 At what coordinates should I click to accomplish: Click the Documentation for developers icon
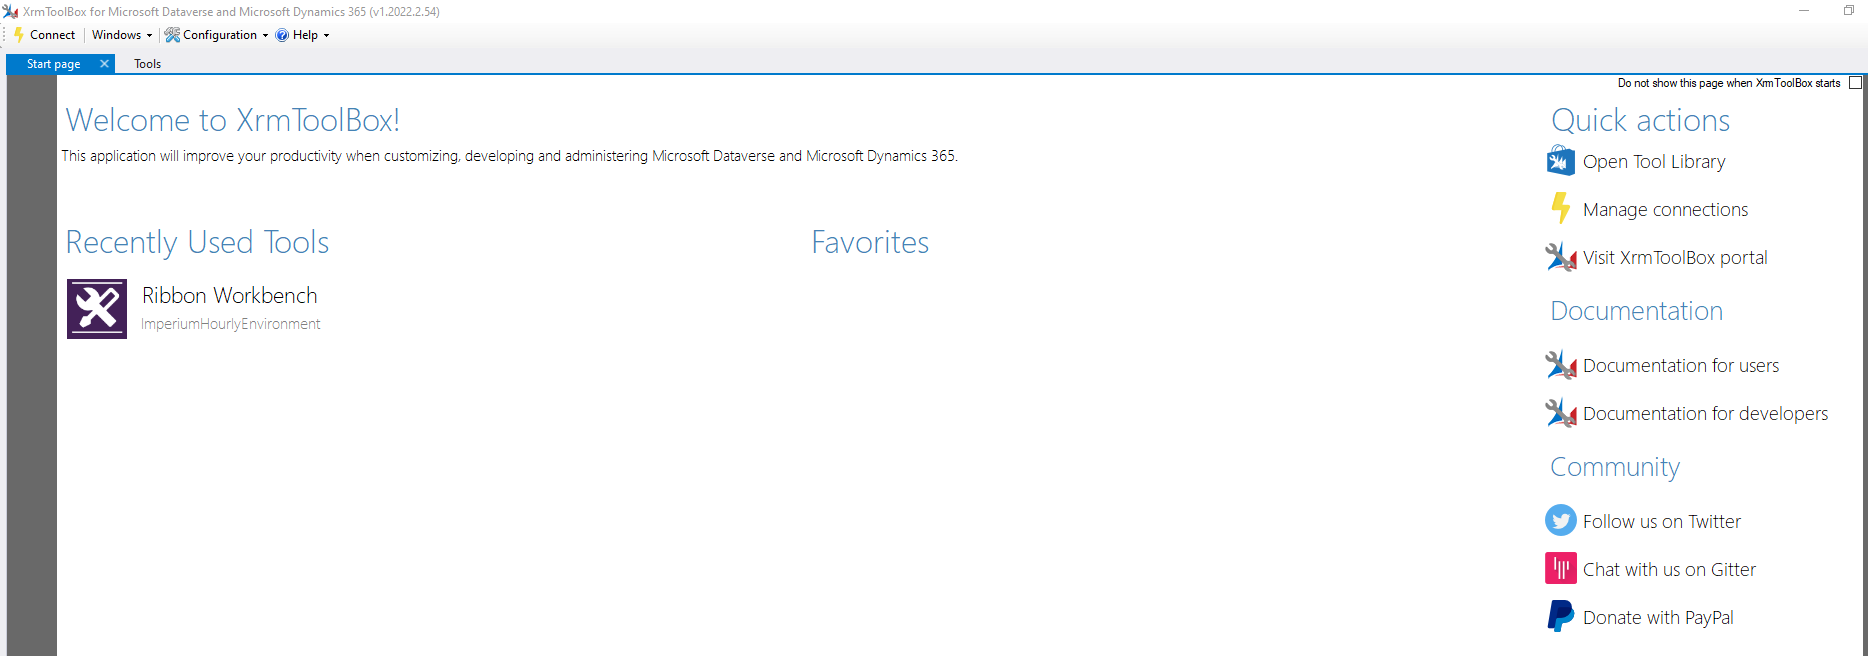point(1560,413)
